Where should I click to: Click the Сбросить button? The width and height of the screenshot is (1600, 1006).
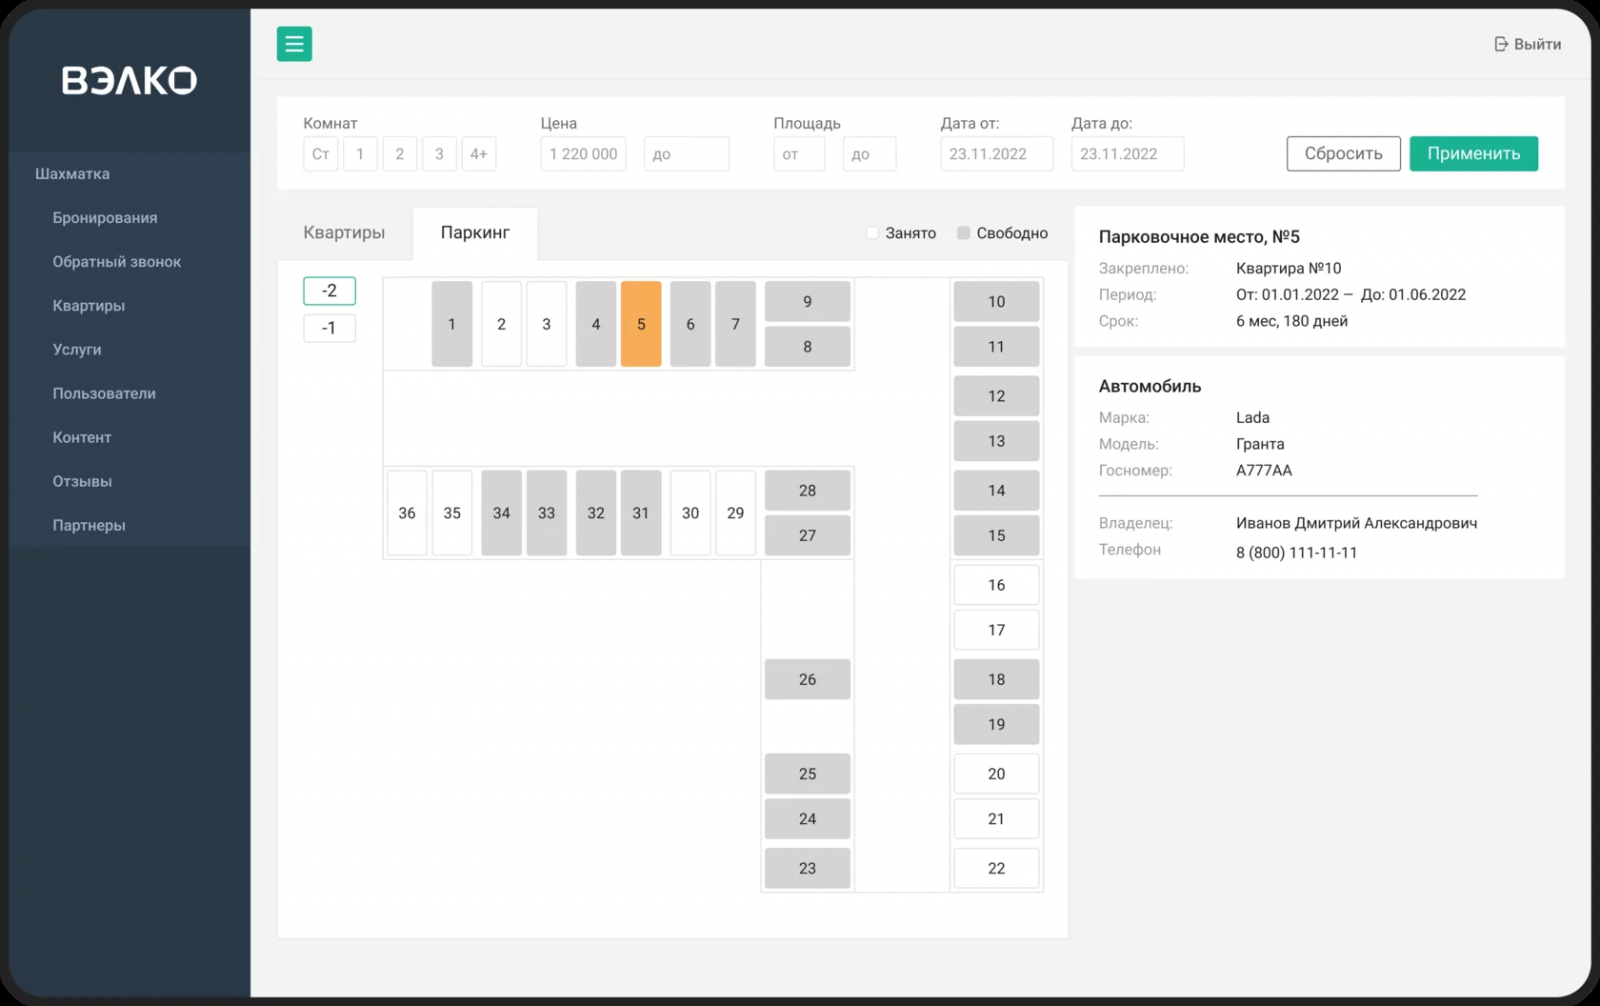(1343, 154)
